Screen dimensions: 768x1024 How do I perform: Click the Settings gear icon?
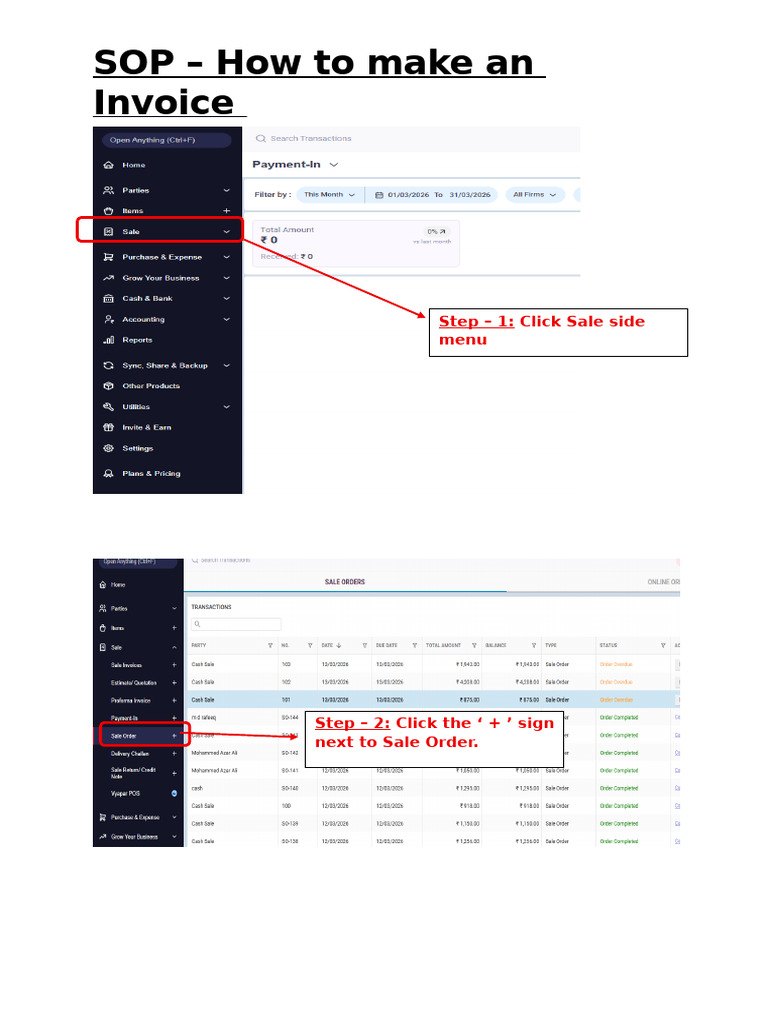108,449
